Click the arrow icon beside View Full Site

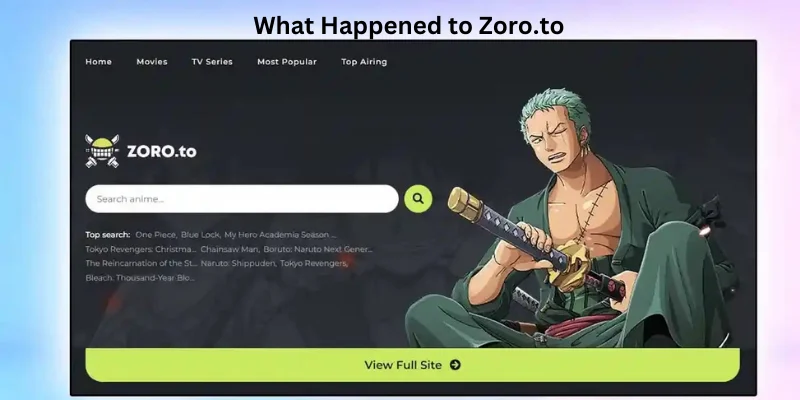tap(455, 365)
